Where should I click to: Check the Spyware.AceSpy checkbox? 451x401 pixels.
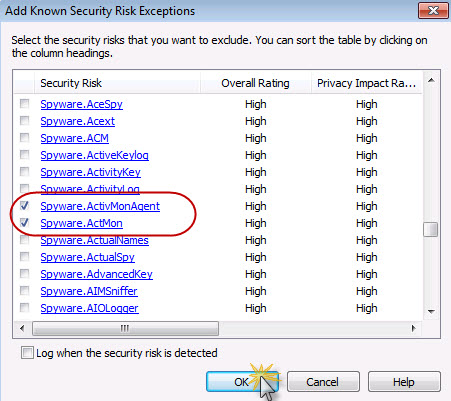tap(24, 104)
